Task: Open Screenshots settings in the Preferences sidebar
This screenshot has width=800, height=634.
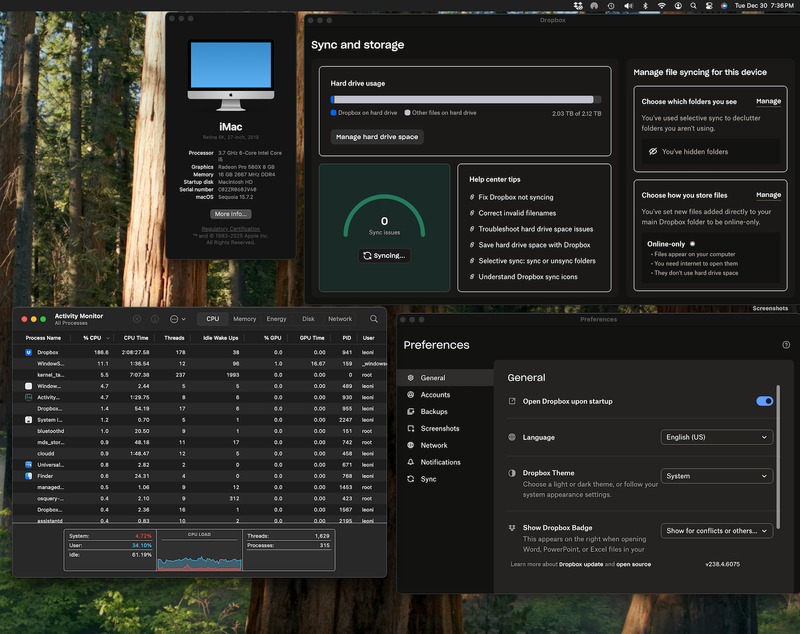Action: [x=439, y=429]
